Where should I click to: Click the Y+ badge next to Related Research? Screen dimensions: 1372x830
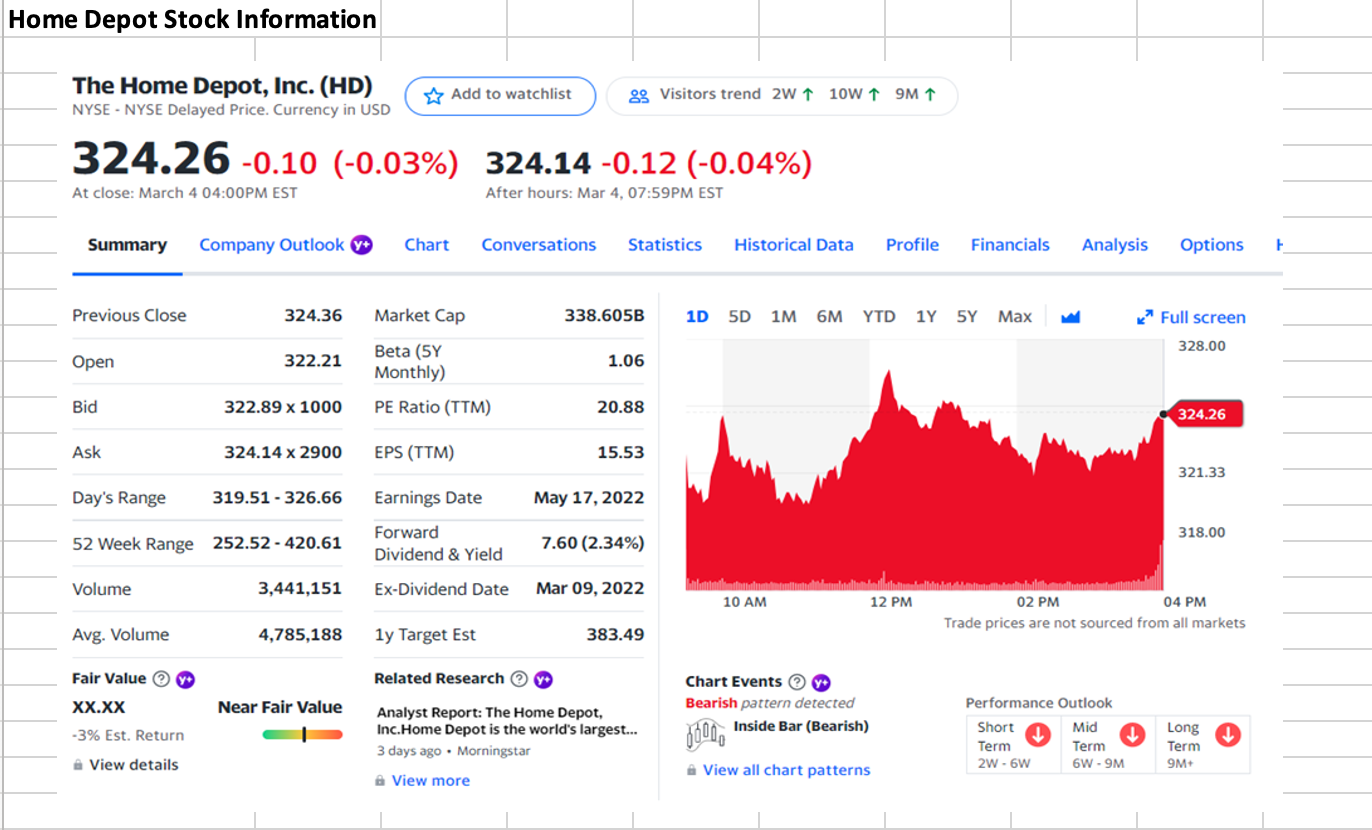[x=543, y=679]
